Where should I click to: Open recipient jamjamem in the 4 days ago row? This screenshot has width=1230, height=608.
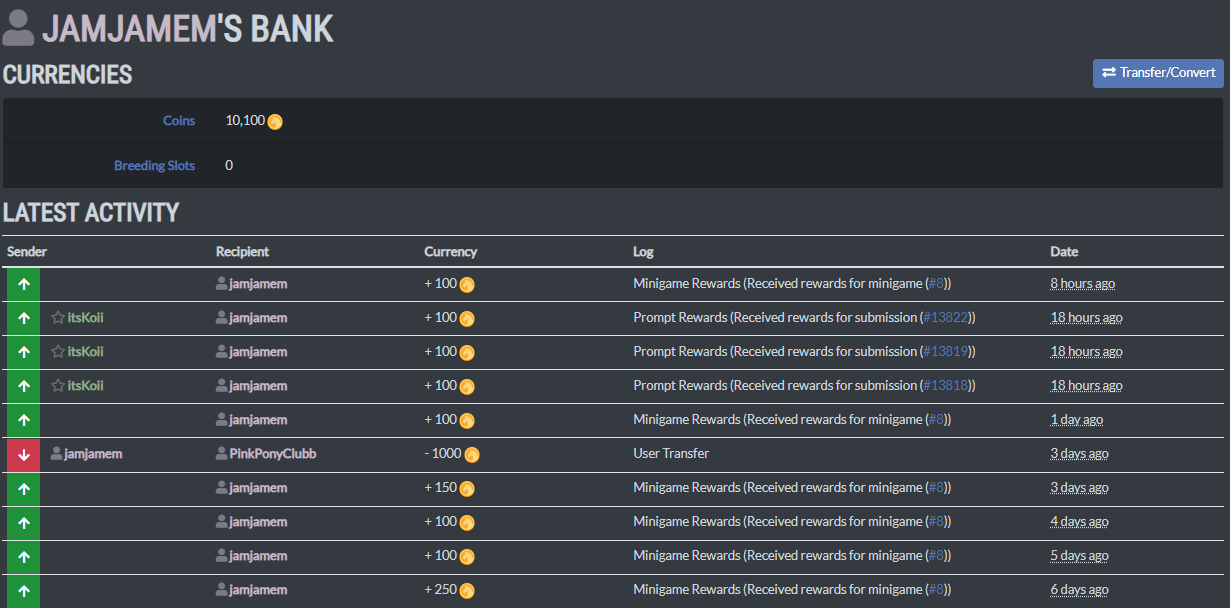coord(258,522)
